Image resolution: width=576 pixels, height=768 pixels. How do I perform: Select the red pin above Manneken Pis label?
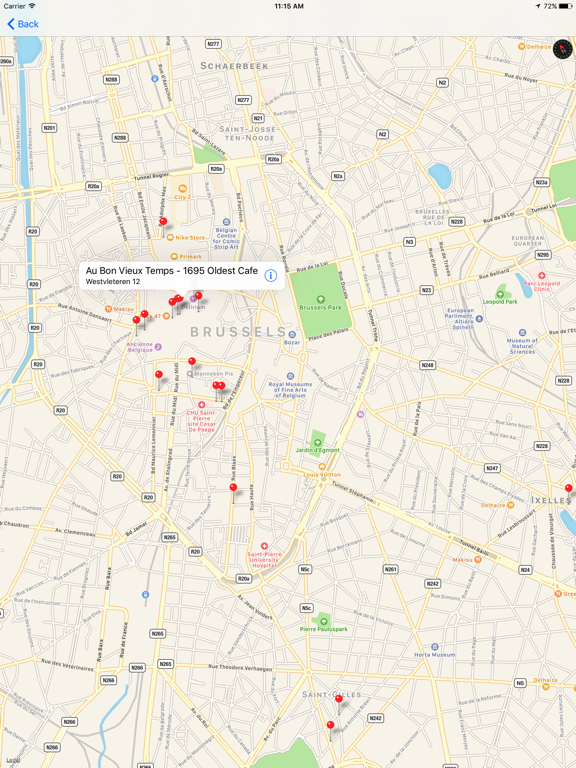coord(192,361)
